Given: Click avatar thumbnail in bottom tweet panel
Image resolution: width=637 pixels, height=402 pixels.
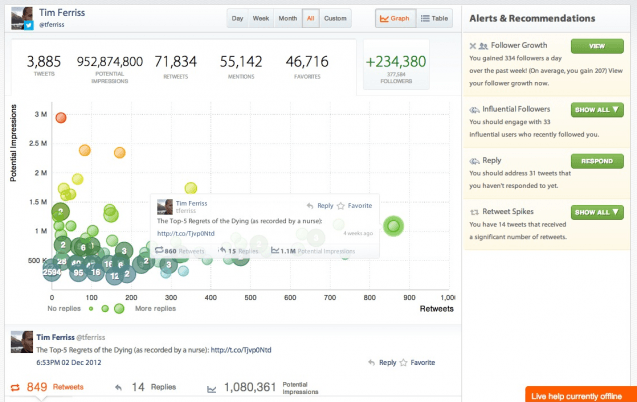Looking at the screenshot, I should 22,341.
